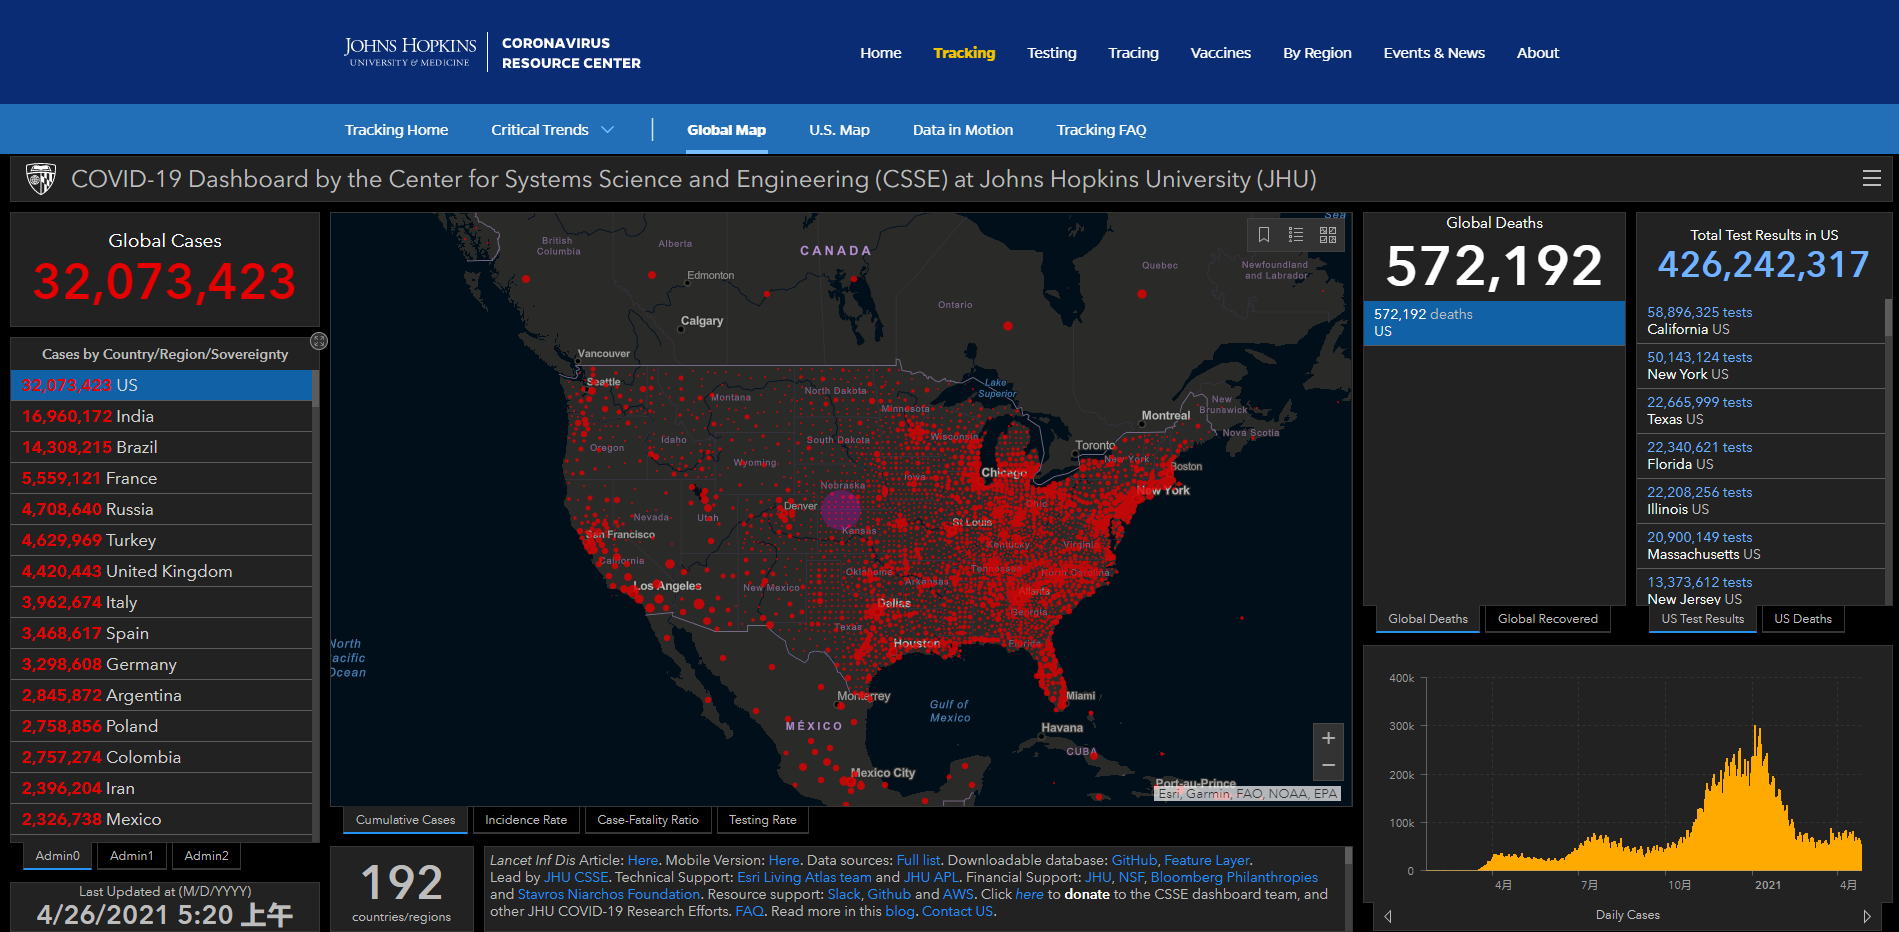This screenshot has height=932, width=1899.
Task: Switch to the Global Recovered tab
Action: [1548, 619]
